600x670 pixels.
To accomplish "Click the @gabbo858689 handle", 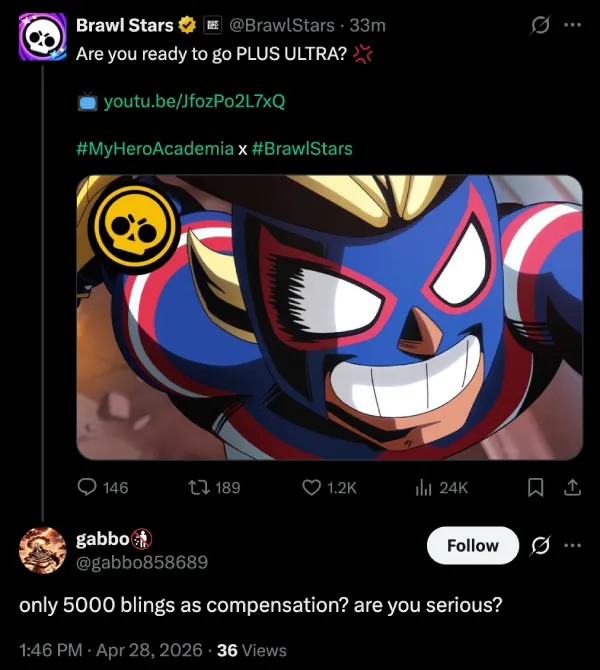I will 142,562.
